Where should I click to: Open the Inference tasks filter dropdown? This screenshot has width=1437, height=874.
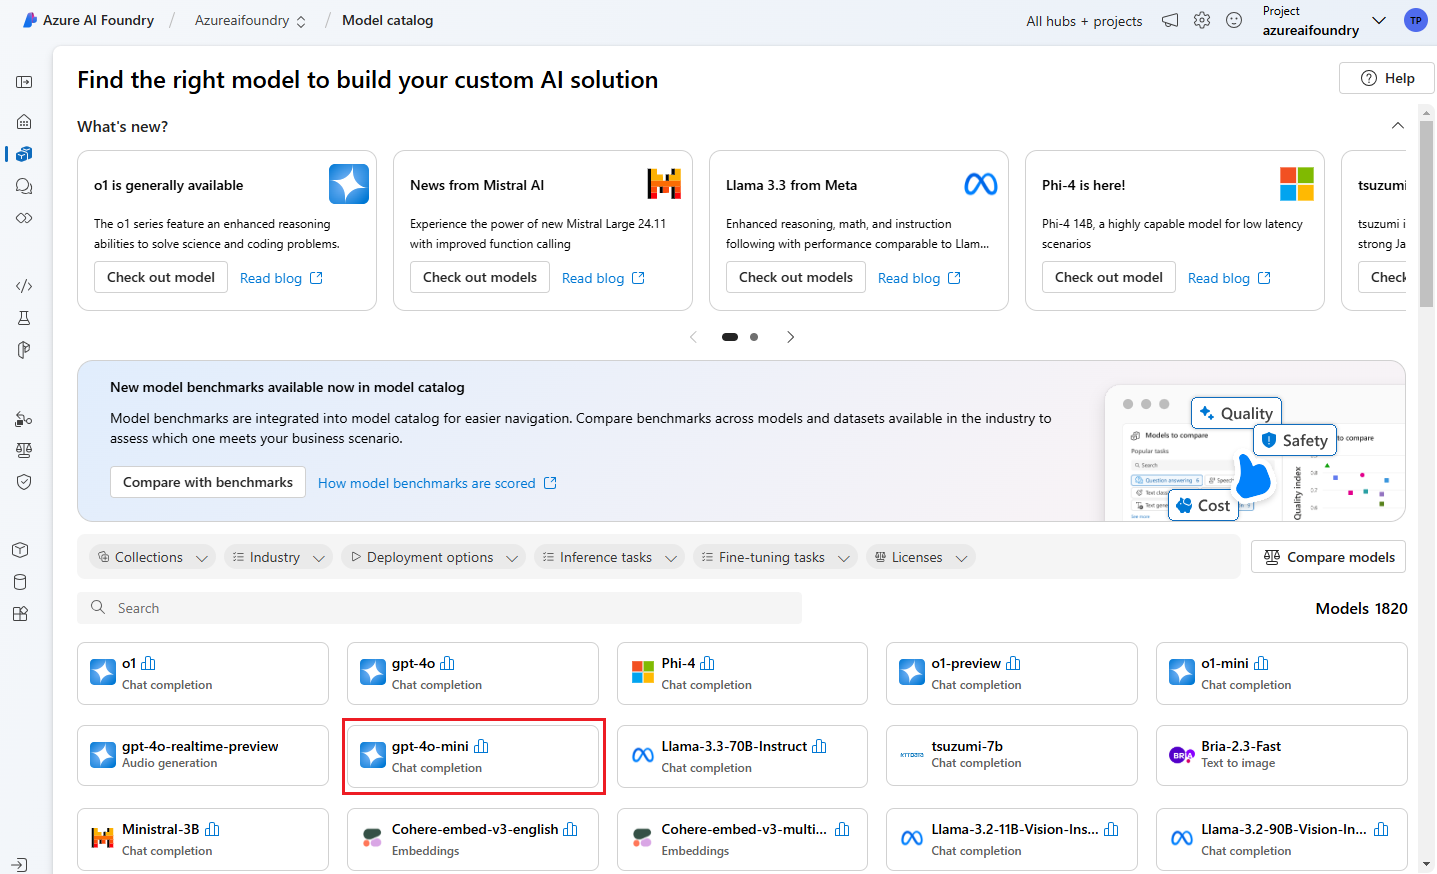tap(609, 557)
